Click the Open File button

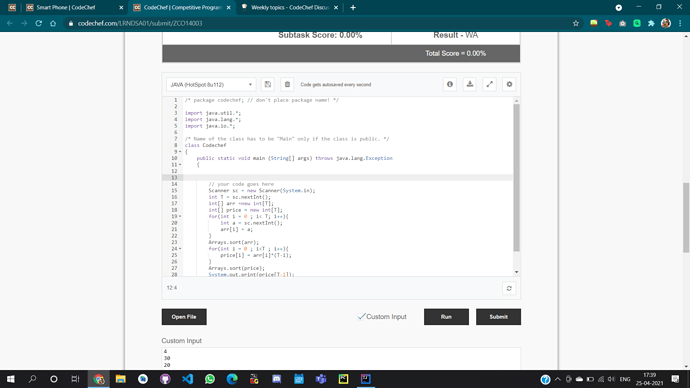point(184,317)
